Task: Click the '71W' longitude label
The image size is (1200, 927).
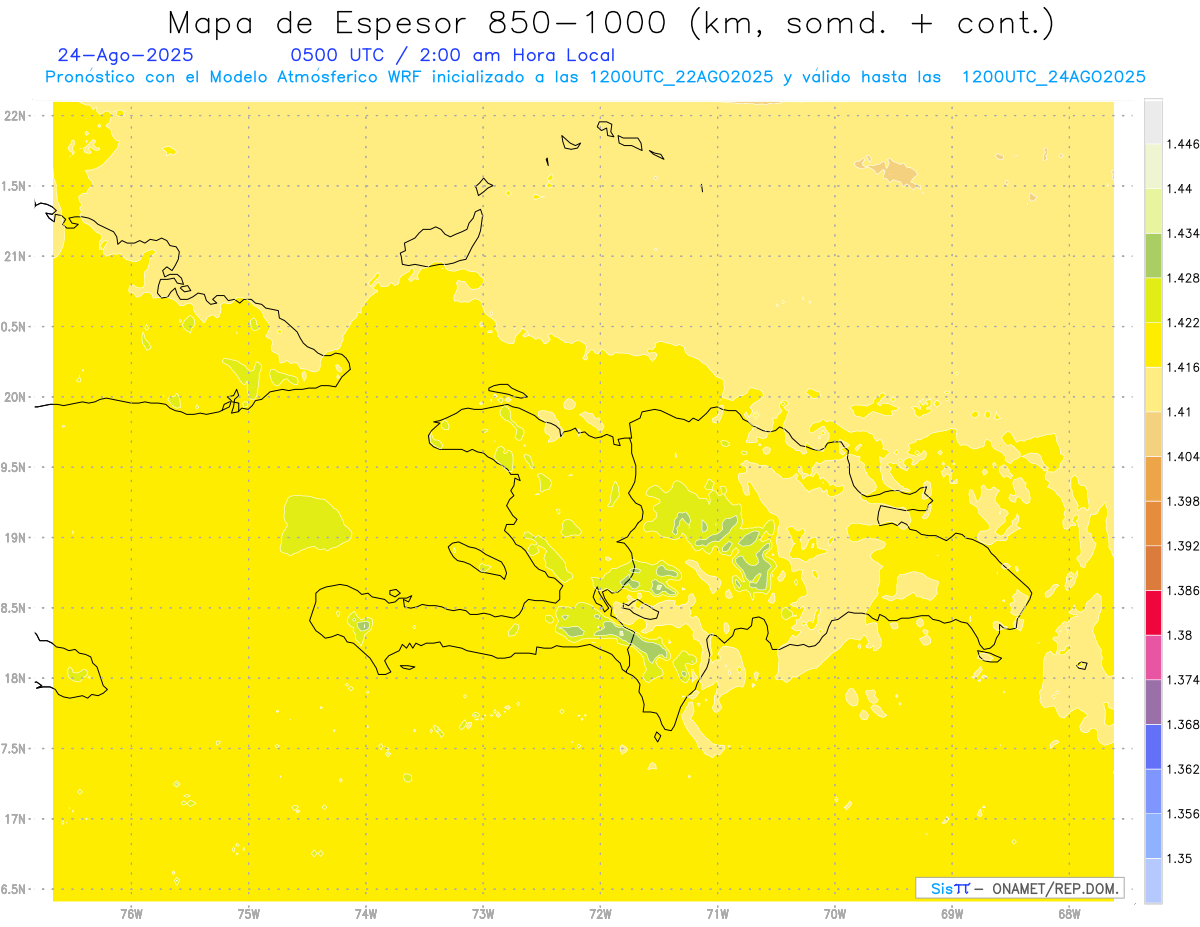Action: [x=717, y=914]
